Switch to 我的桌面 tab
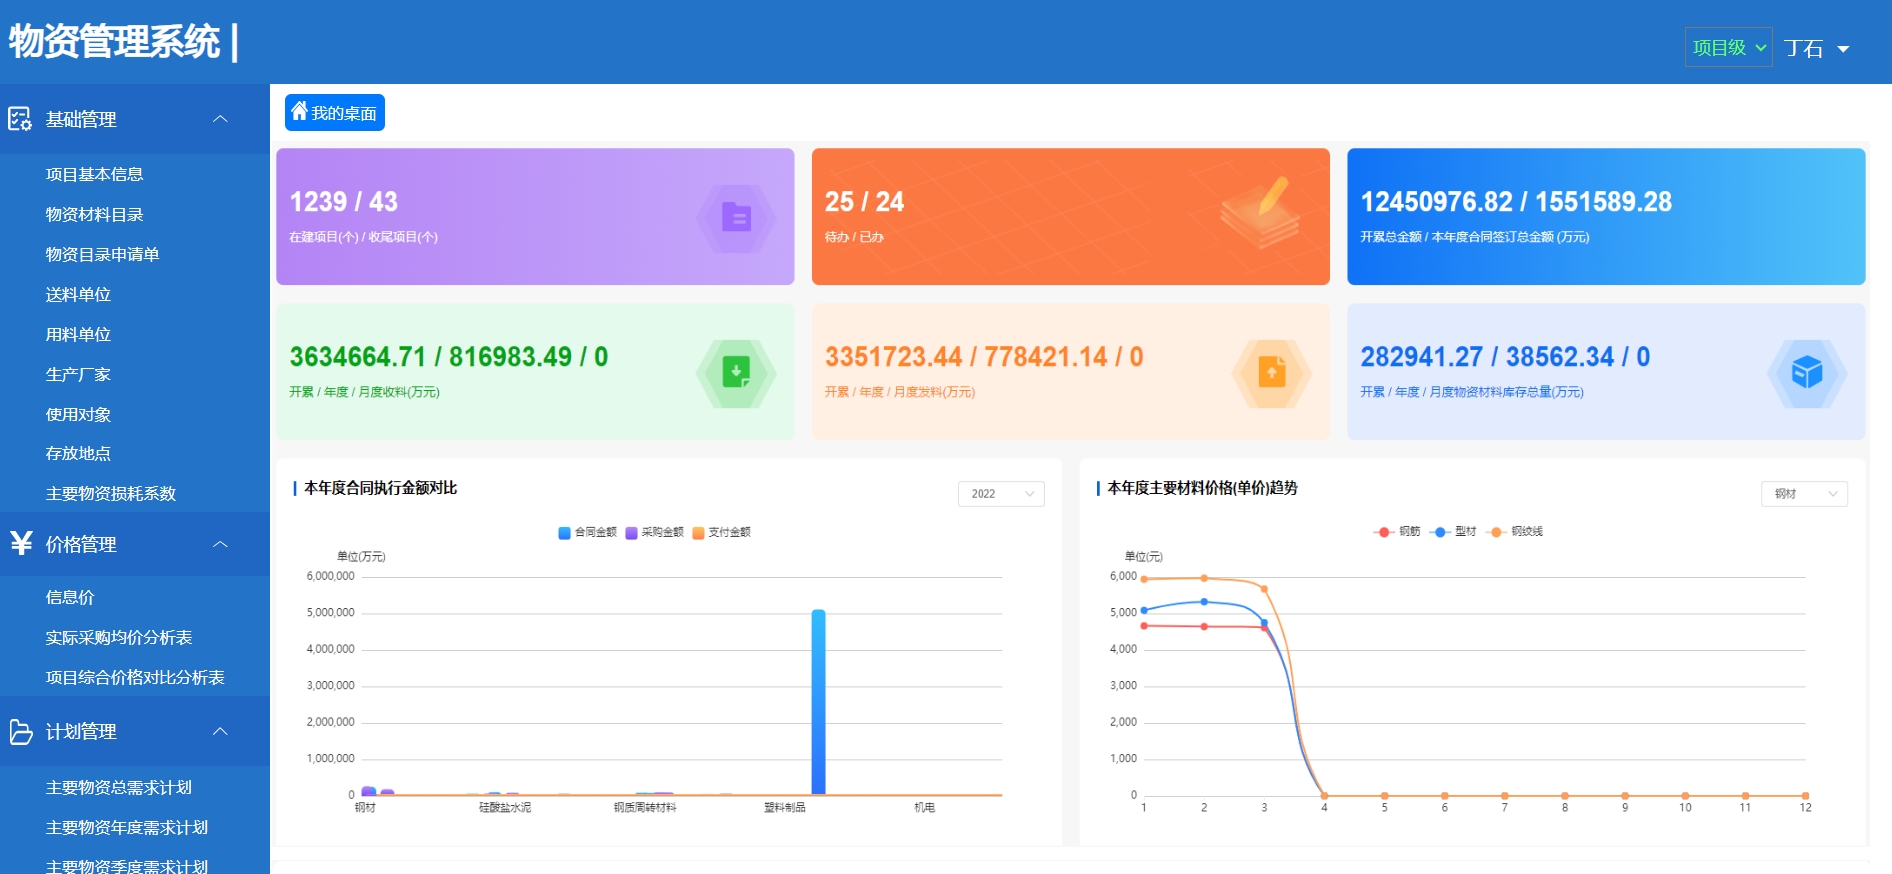Image resolution: width=1892 pixels, height=874 pixels. 335,113
